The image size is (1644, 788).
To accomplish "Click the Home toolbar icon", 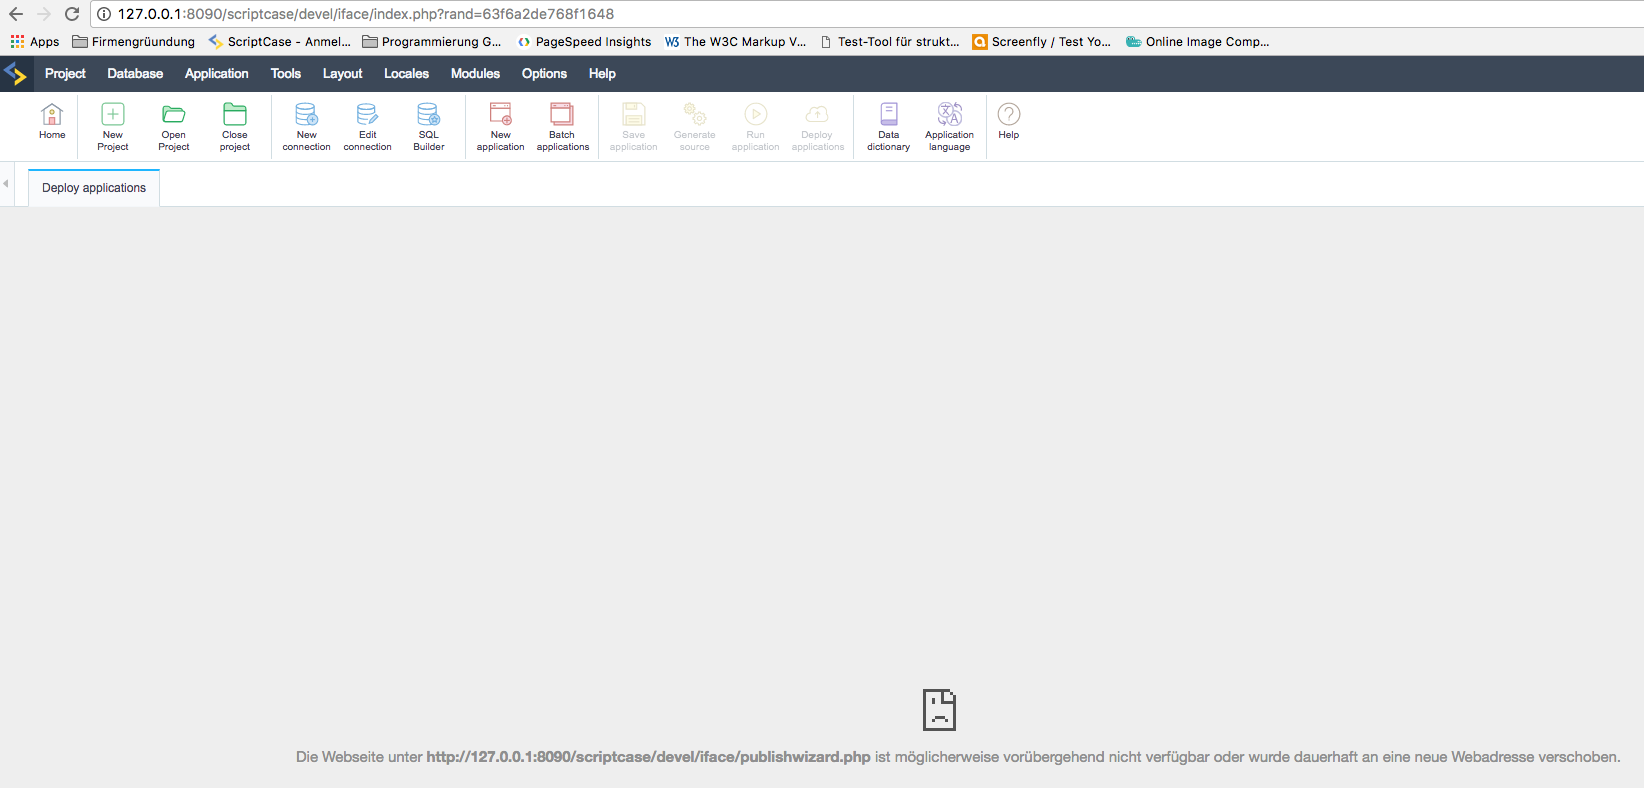I will (x=52, y=121).
